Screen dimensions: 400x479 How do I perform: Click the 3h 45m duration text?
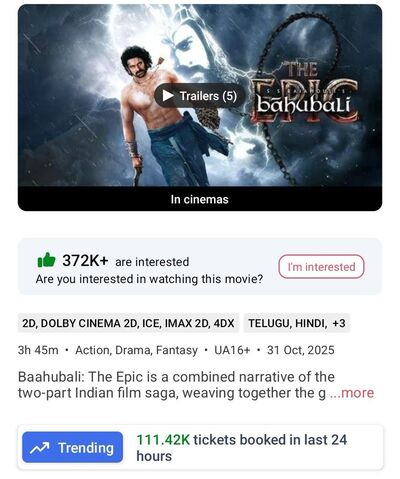[38, 350]
